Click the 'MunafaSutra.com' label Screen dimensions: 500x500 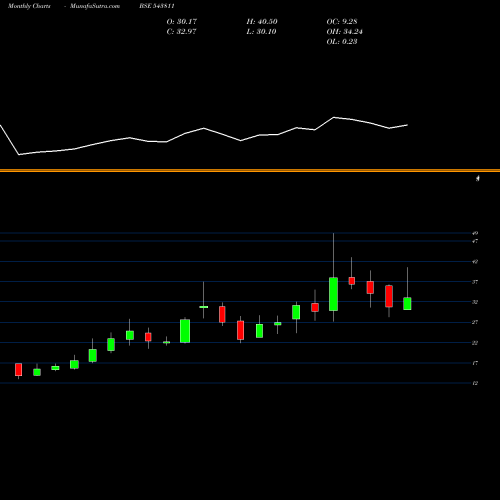point(95,6)
